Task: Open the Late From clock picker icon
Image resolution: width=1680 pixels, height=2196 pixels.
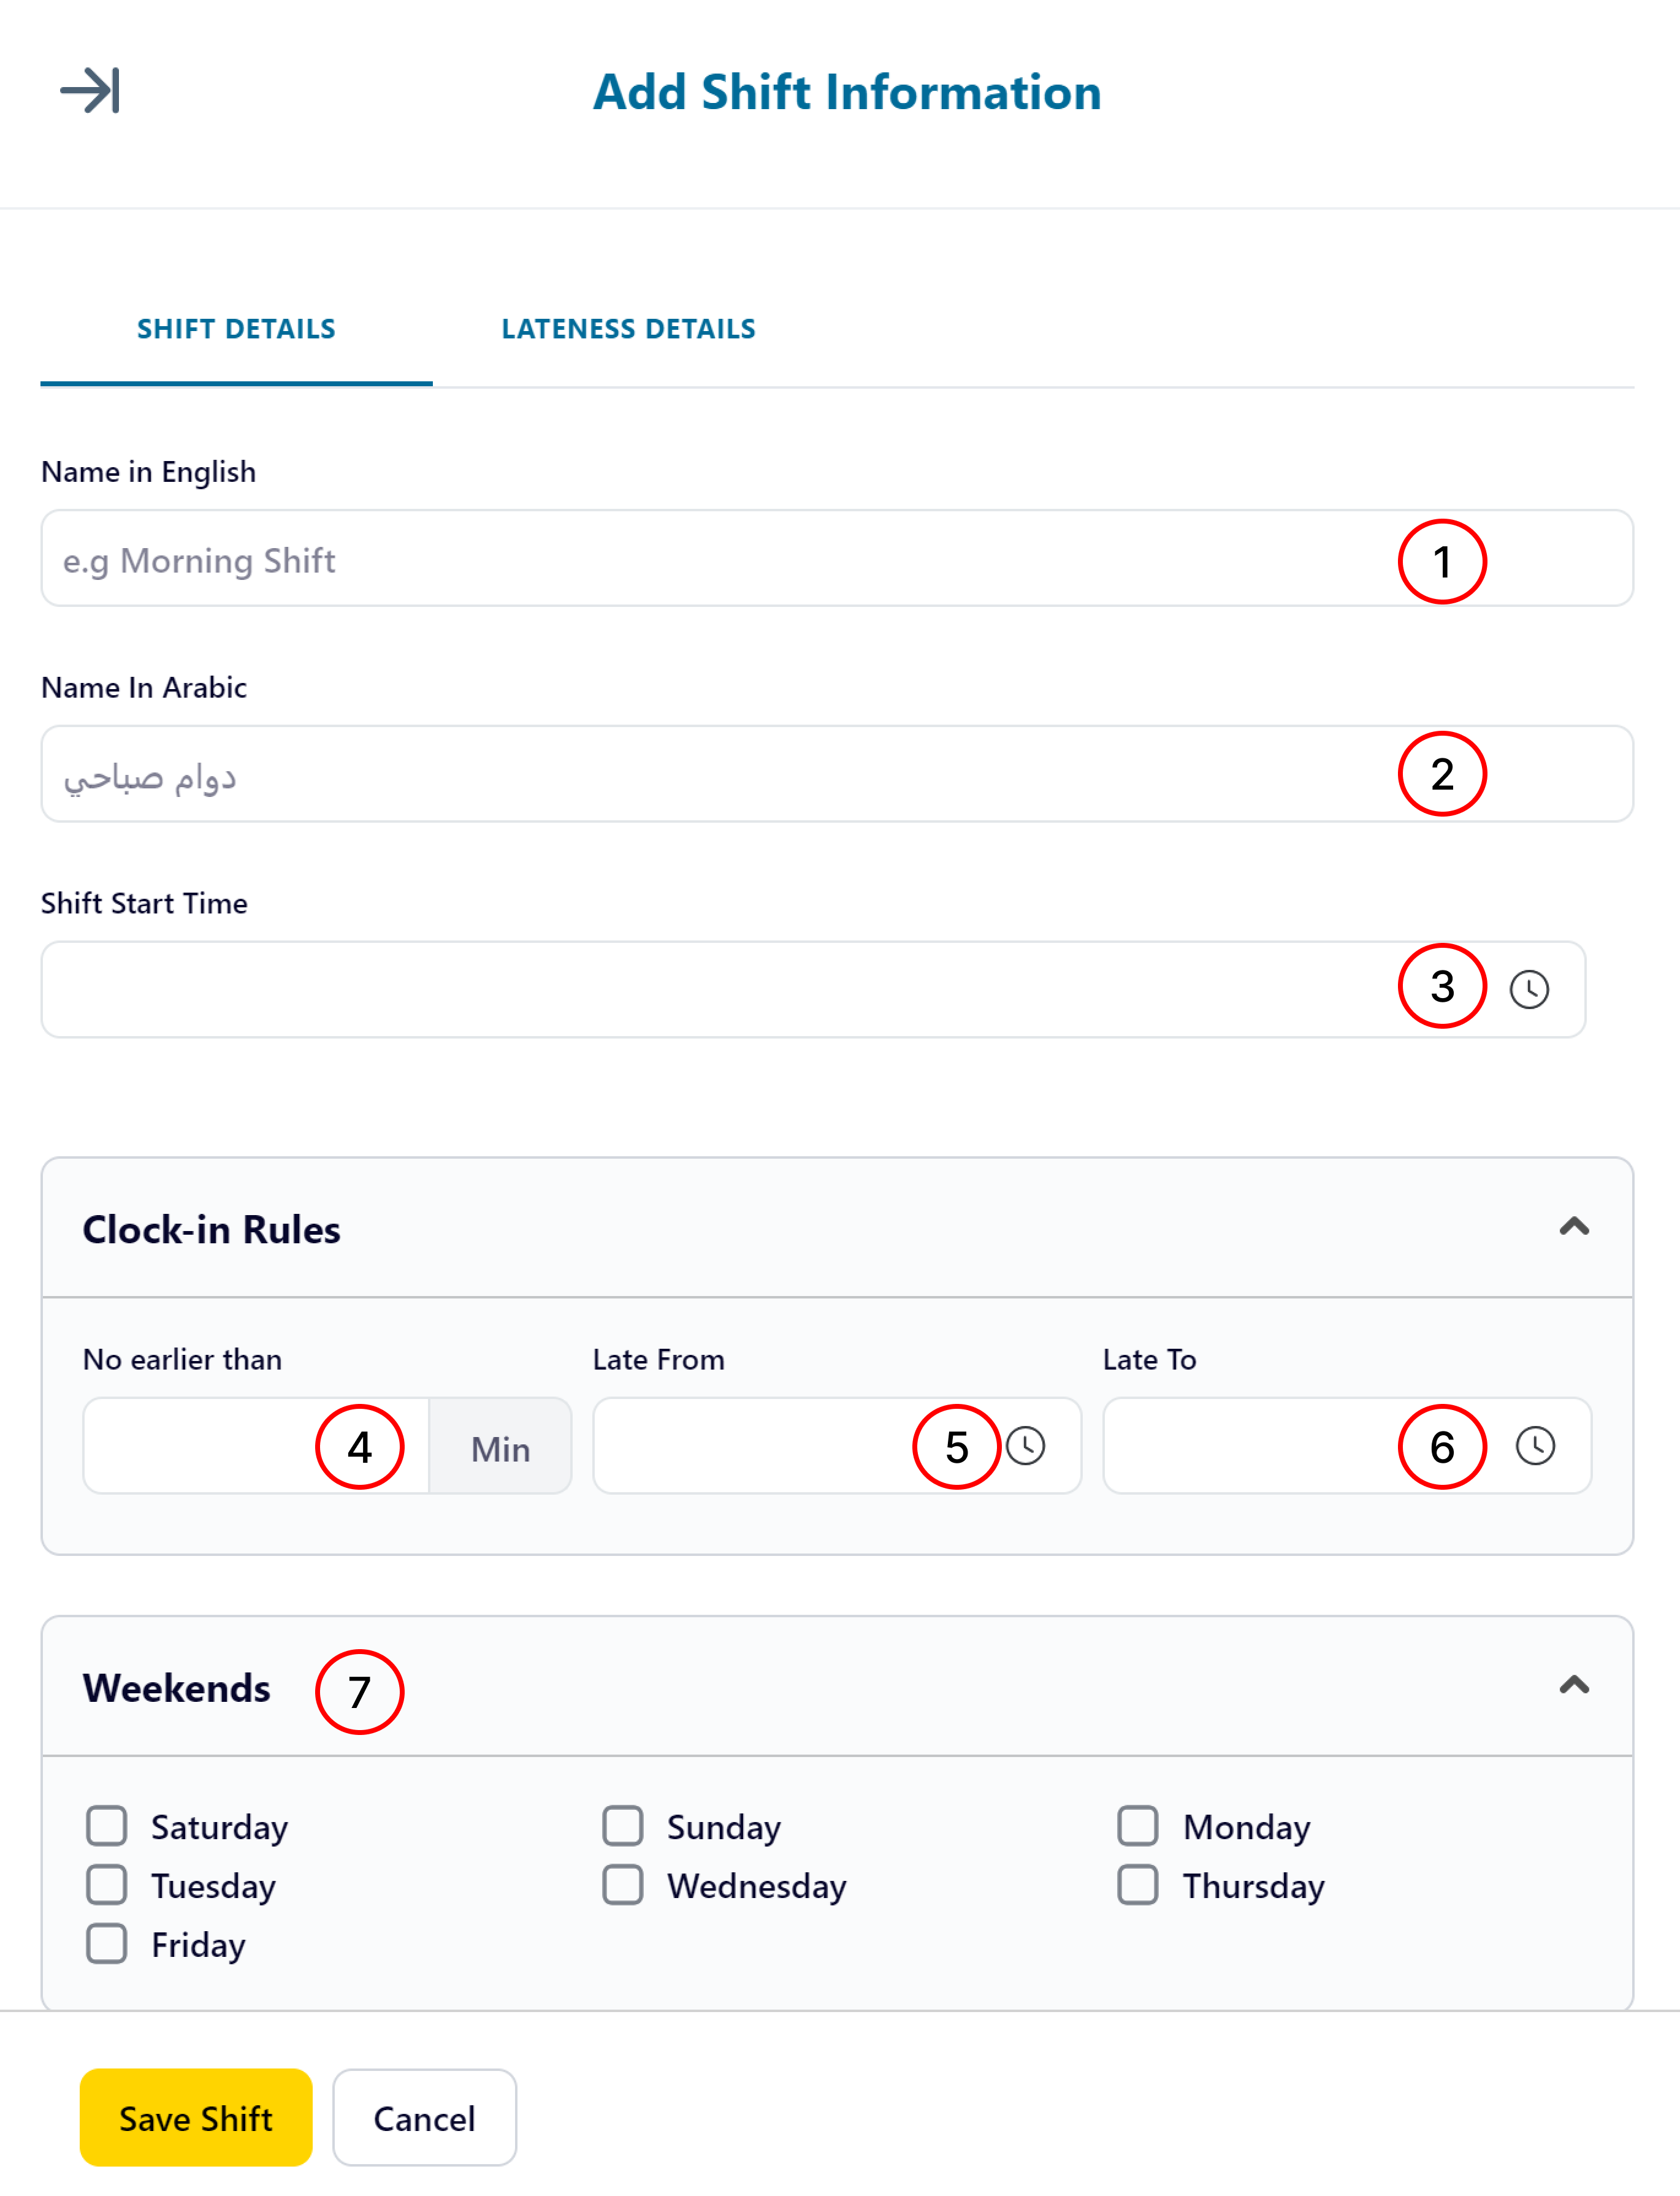Action: [1025, 1446]
